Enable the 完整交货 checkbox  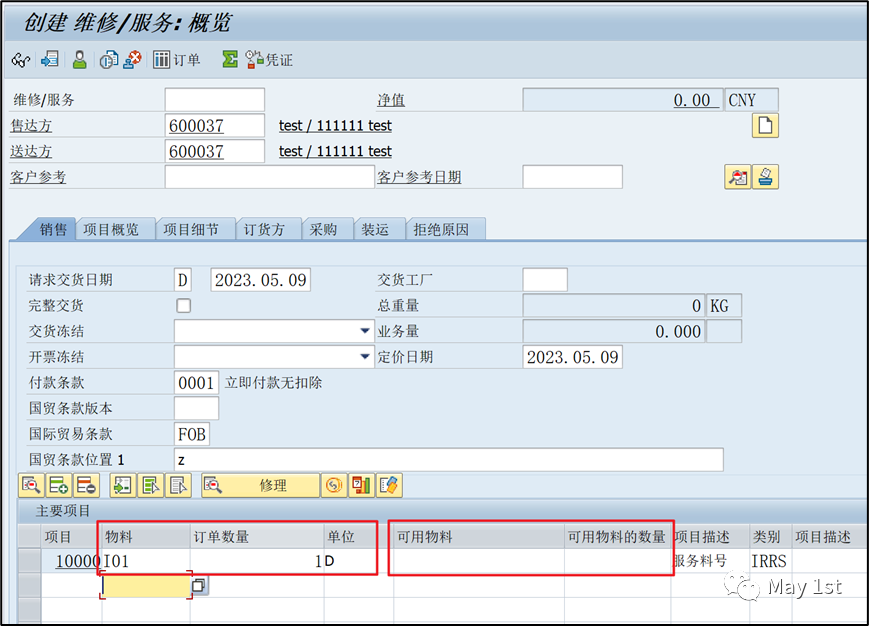pyautogui.click(x=183, y=305)
